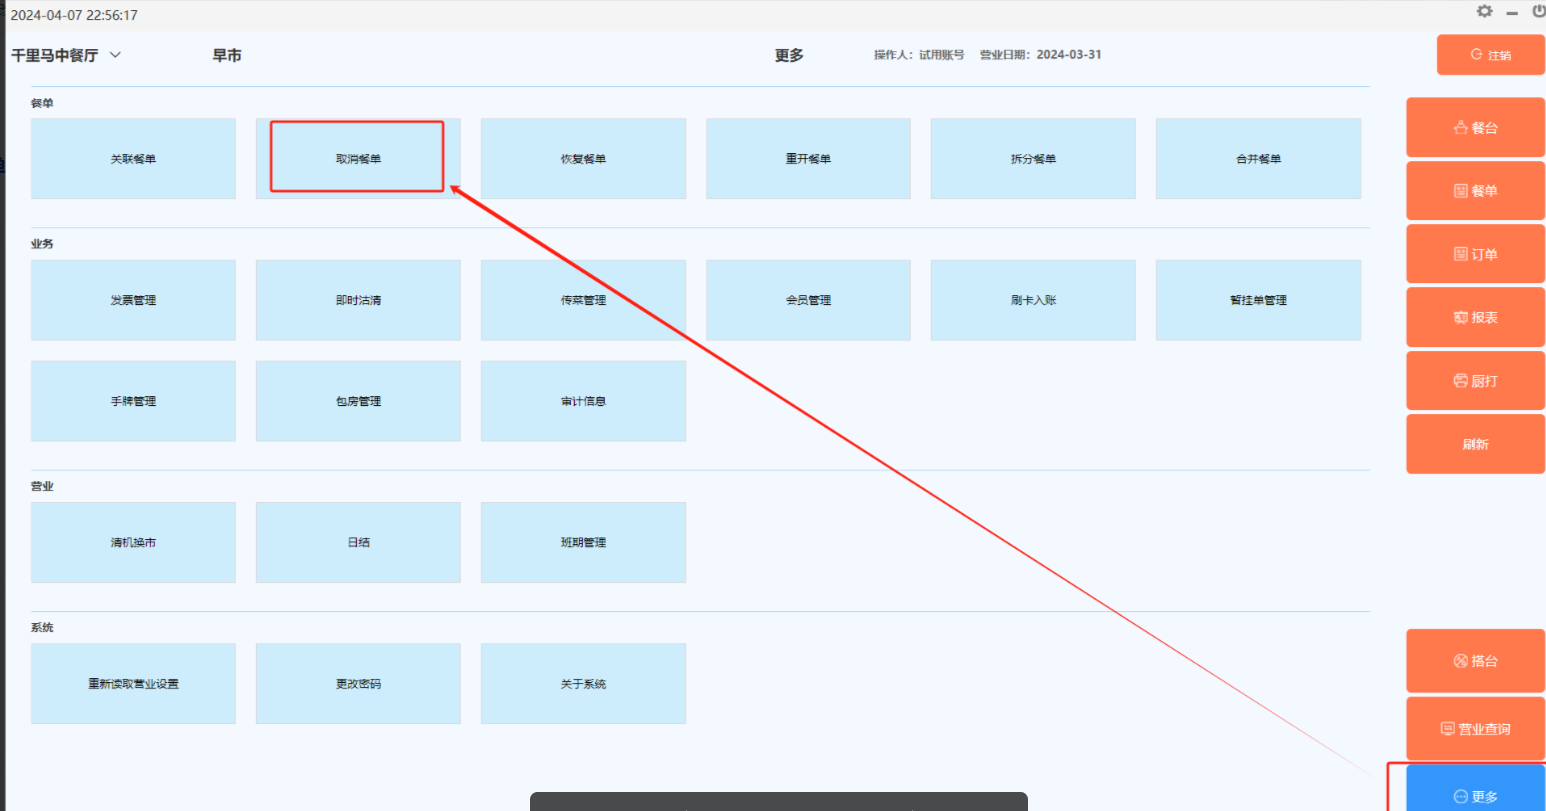Click the 刷新 refresh button
1546x811 pixels.
1475,444
